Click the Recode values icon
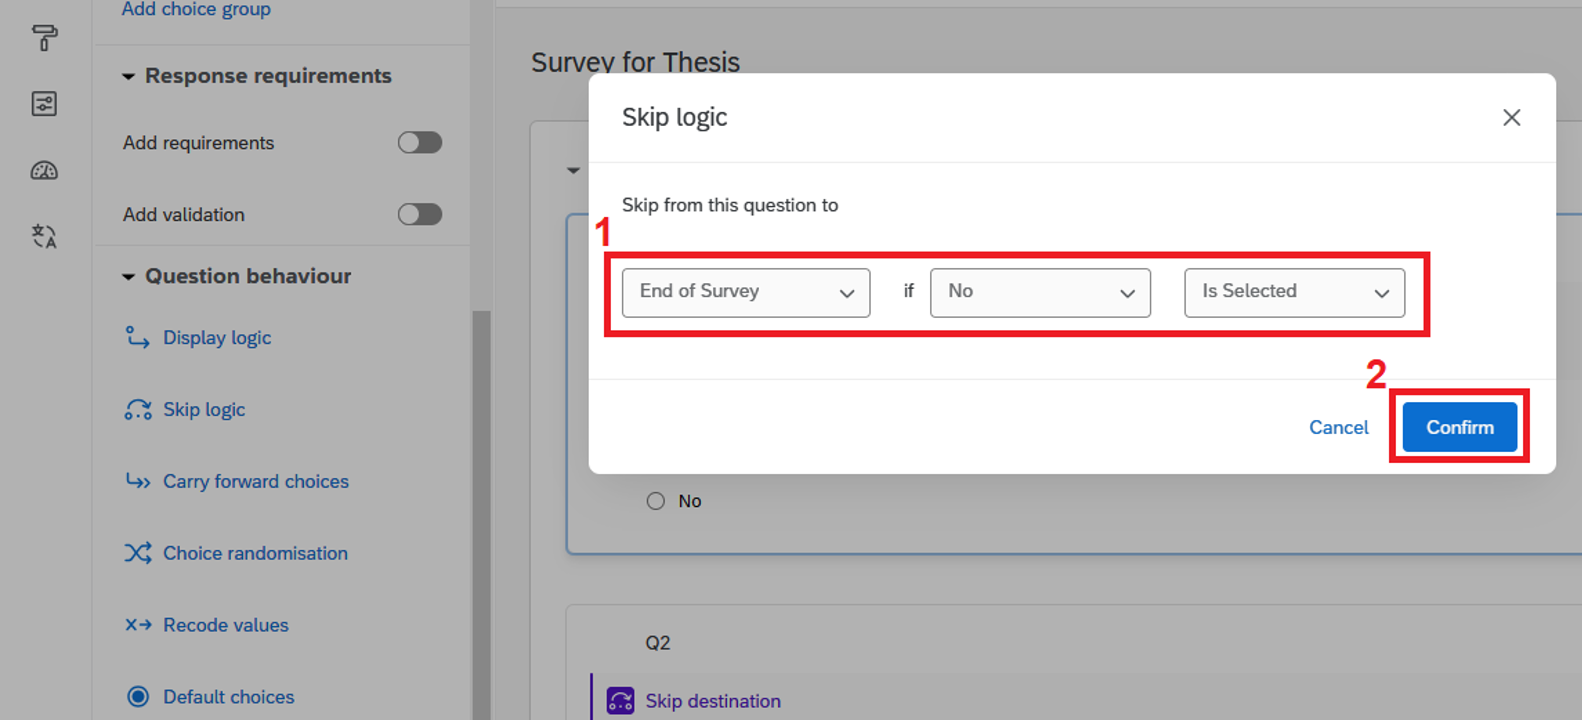 pyautogui.click(x=137, y=625)
